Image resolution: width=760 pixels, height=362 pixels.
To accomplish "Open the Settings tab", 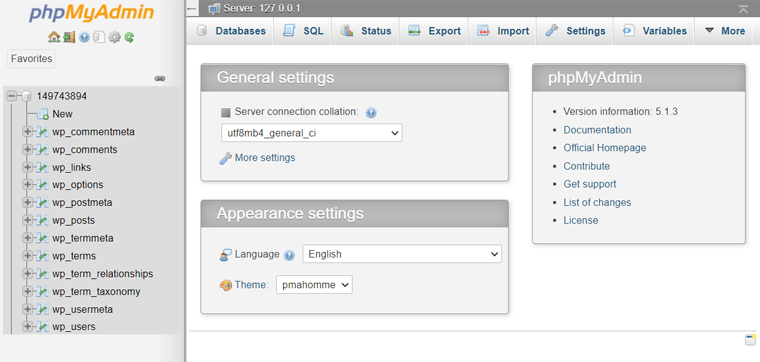I will (575, 31).
